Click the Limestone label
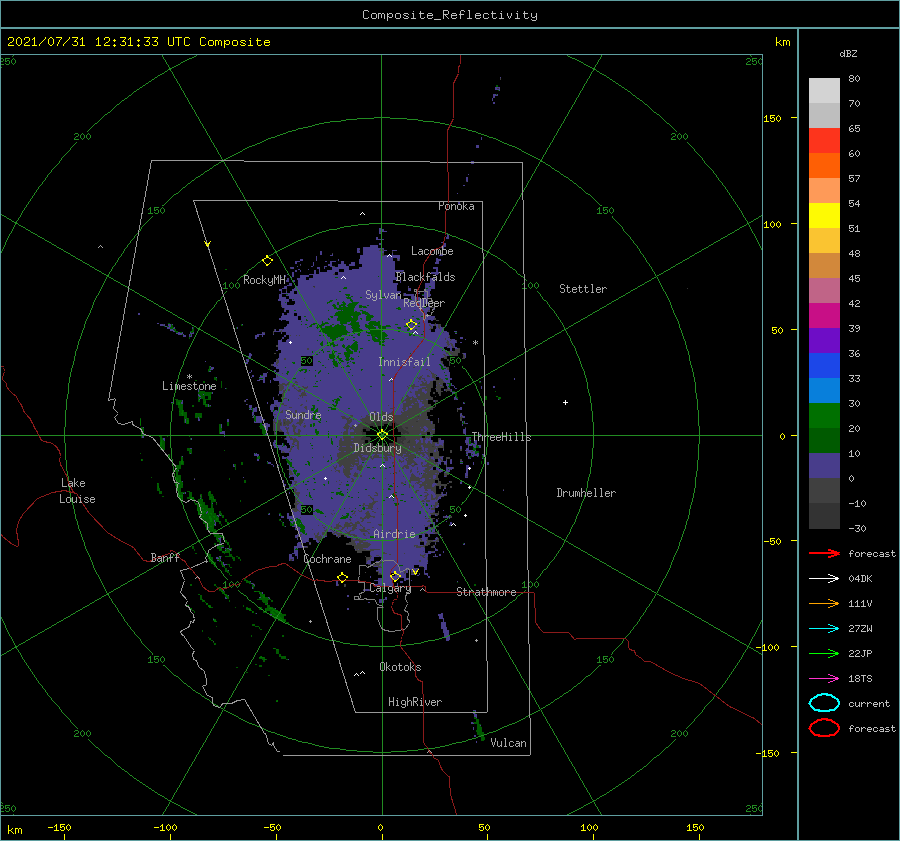900x841 pixels. coord(189,386)
